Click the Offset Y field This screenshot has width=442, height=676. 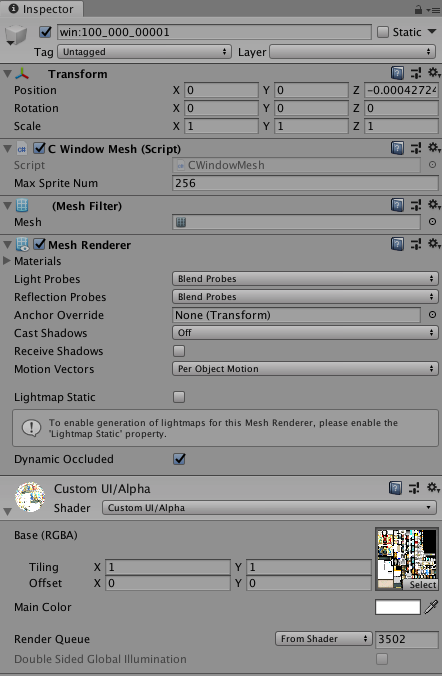(x=309, y=583)
